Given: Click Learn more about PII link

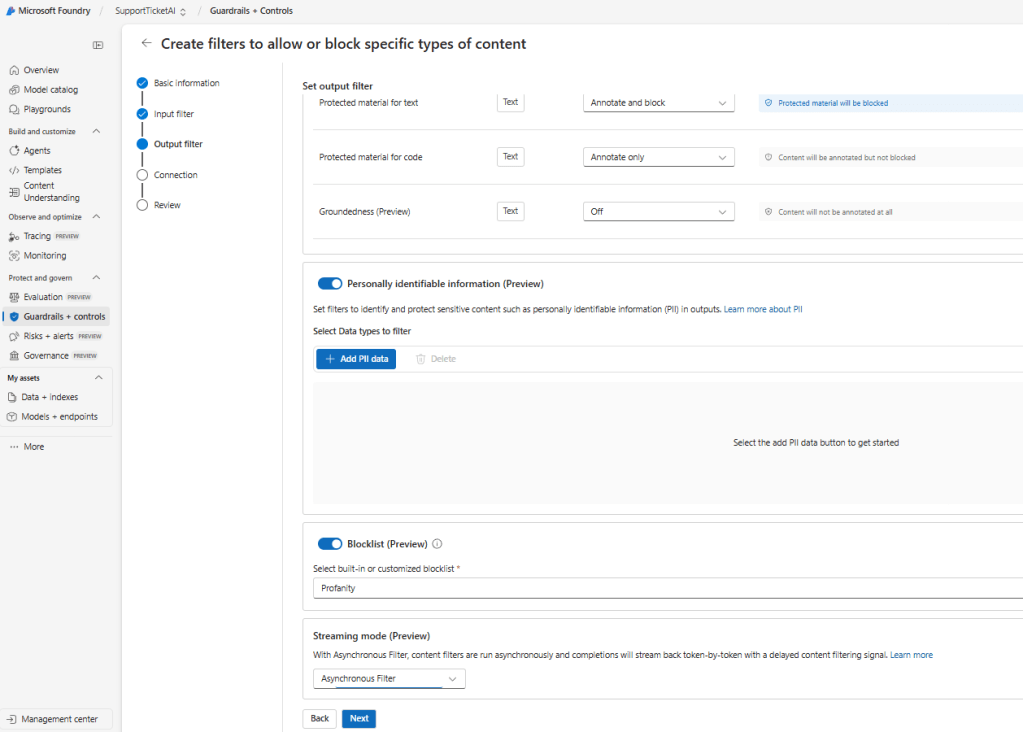Looking at the screenshot, I should coord(763,310).
